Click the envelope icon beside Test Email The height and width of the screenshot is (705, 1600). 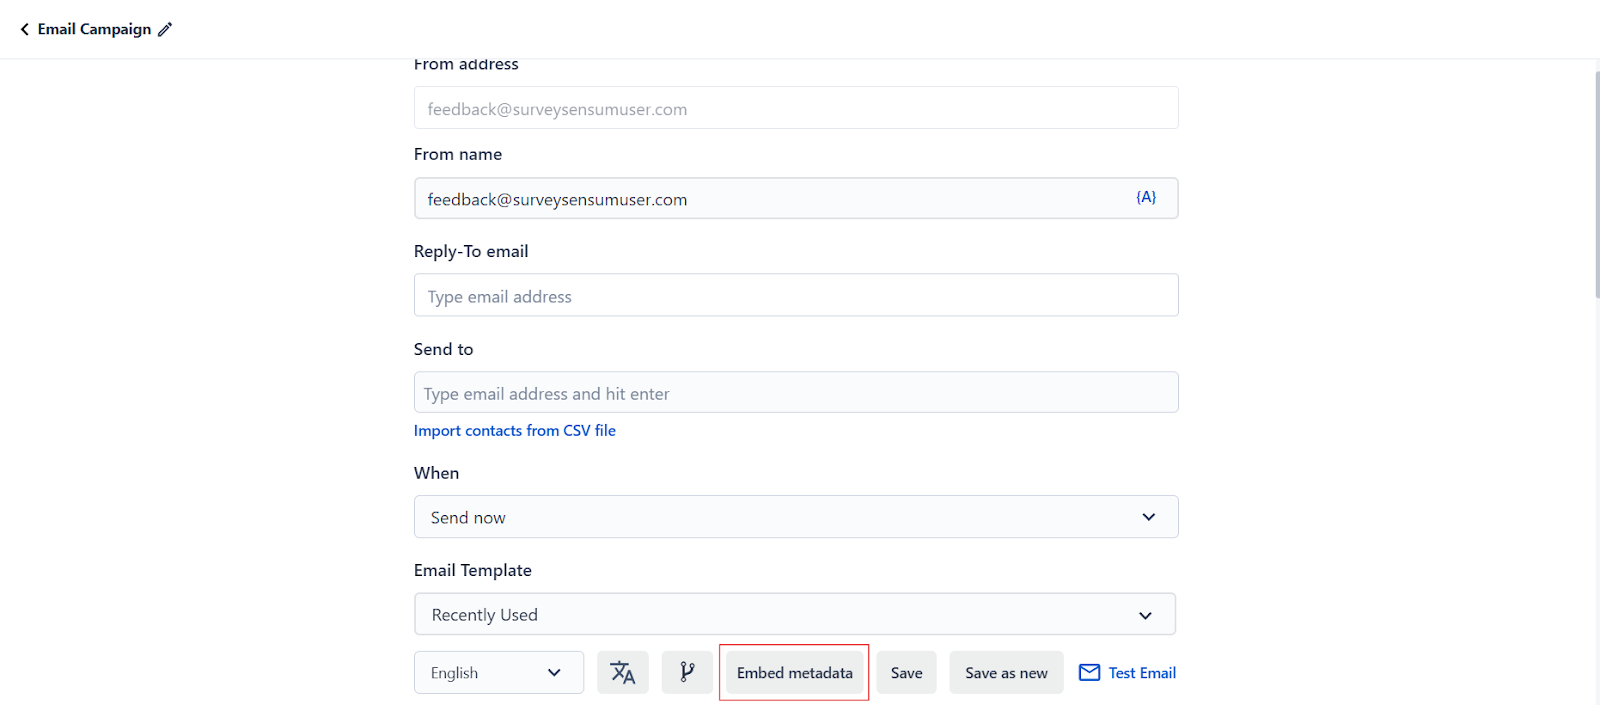pyautogui.click(x=1089, y=673)
